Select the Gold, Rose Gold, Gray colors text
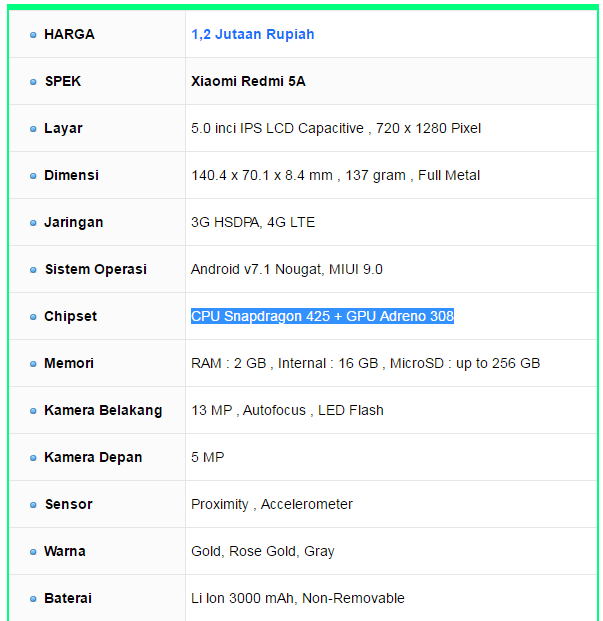The height and width of the screenshot is (621, 603). [263, 551]
